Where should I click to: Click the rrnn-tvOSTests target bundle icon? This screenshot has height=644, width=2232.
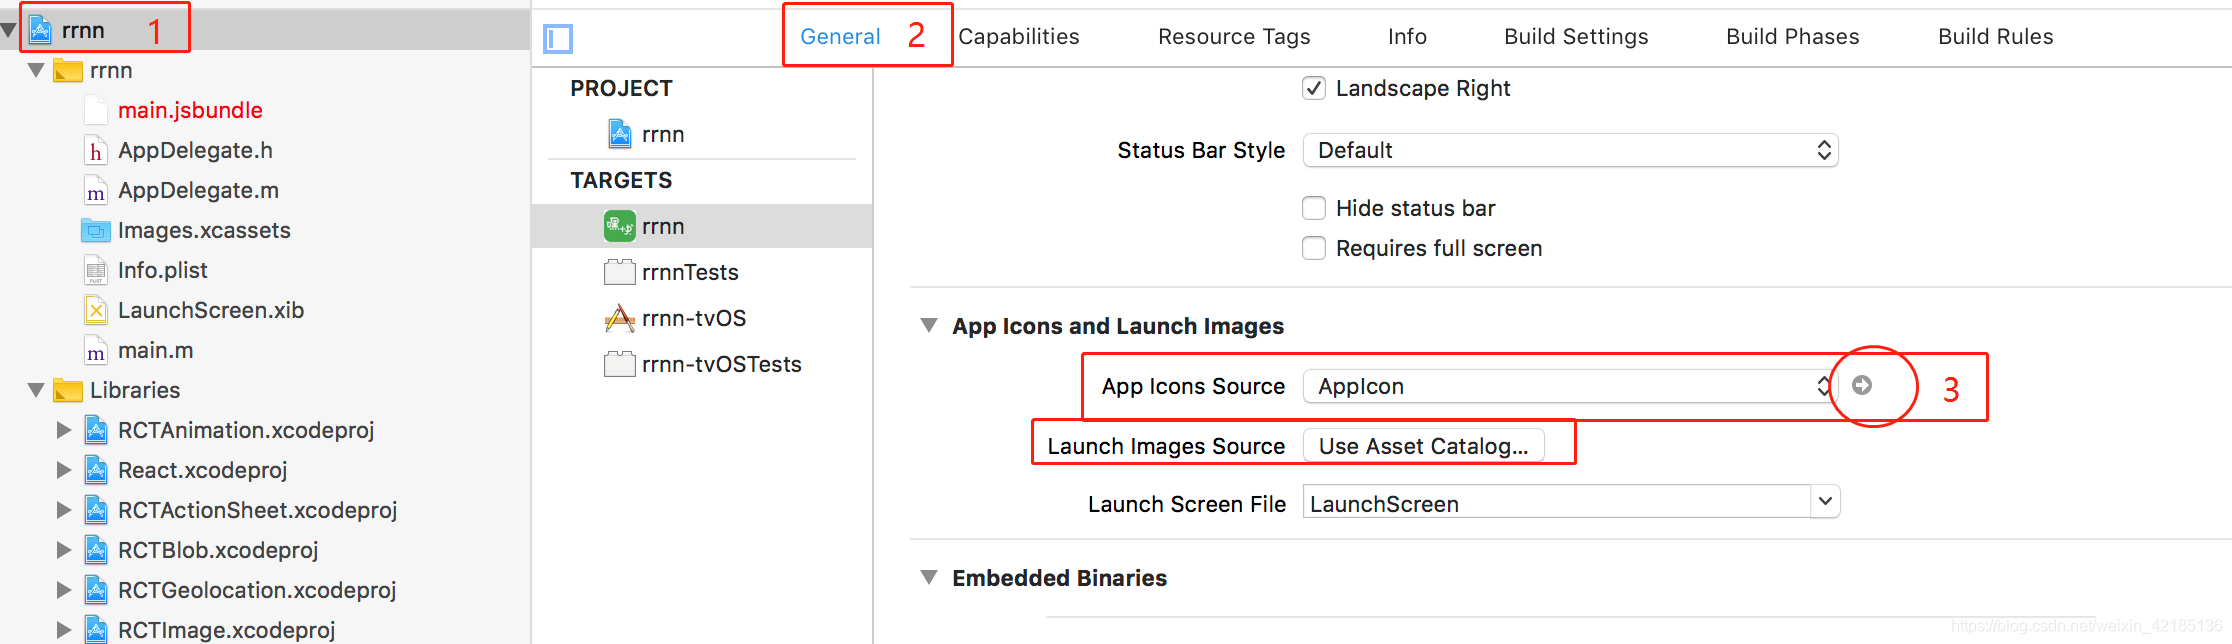tap(620, 364)
